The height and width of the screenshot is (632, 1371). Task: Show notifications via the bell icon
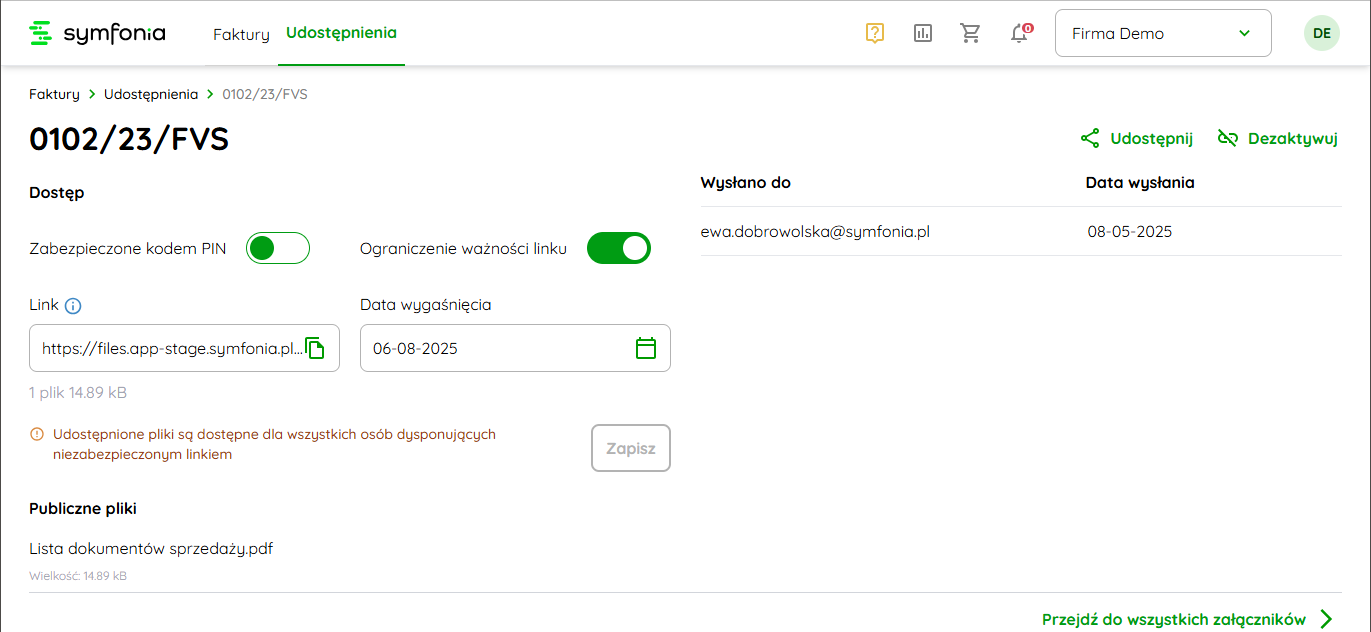(1019, 33)
